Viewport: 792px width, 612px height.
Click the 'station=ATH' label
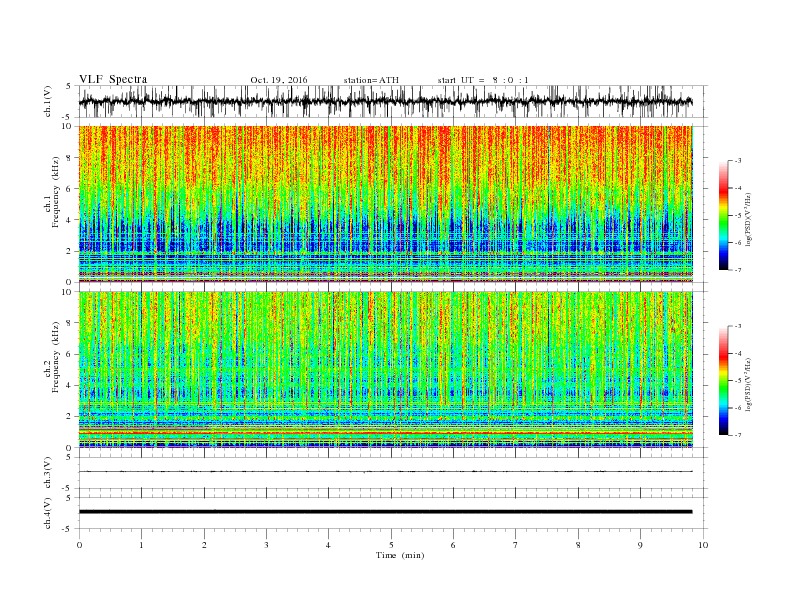coord(371,80)
